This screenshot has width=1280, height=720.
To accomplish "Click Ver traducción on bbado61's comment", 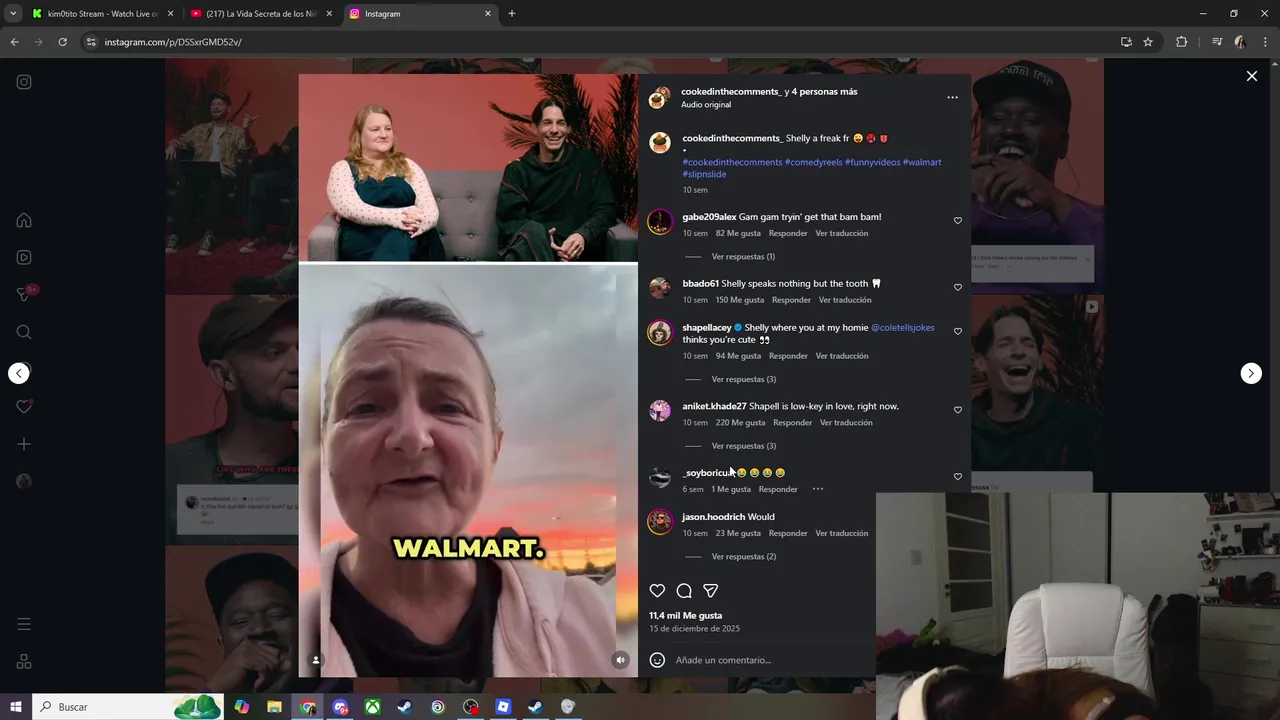I will click(845, 300).
